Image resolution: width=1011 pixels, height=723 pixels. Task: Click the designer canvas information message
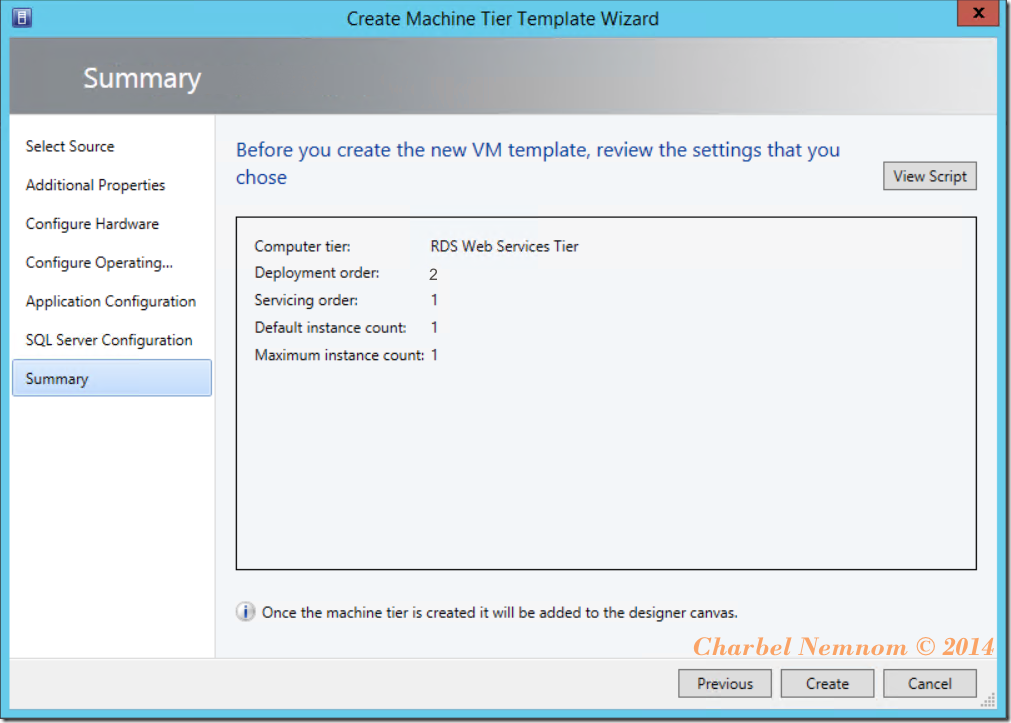pyautogui.click(x=500, y=612)
